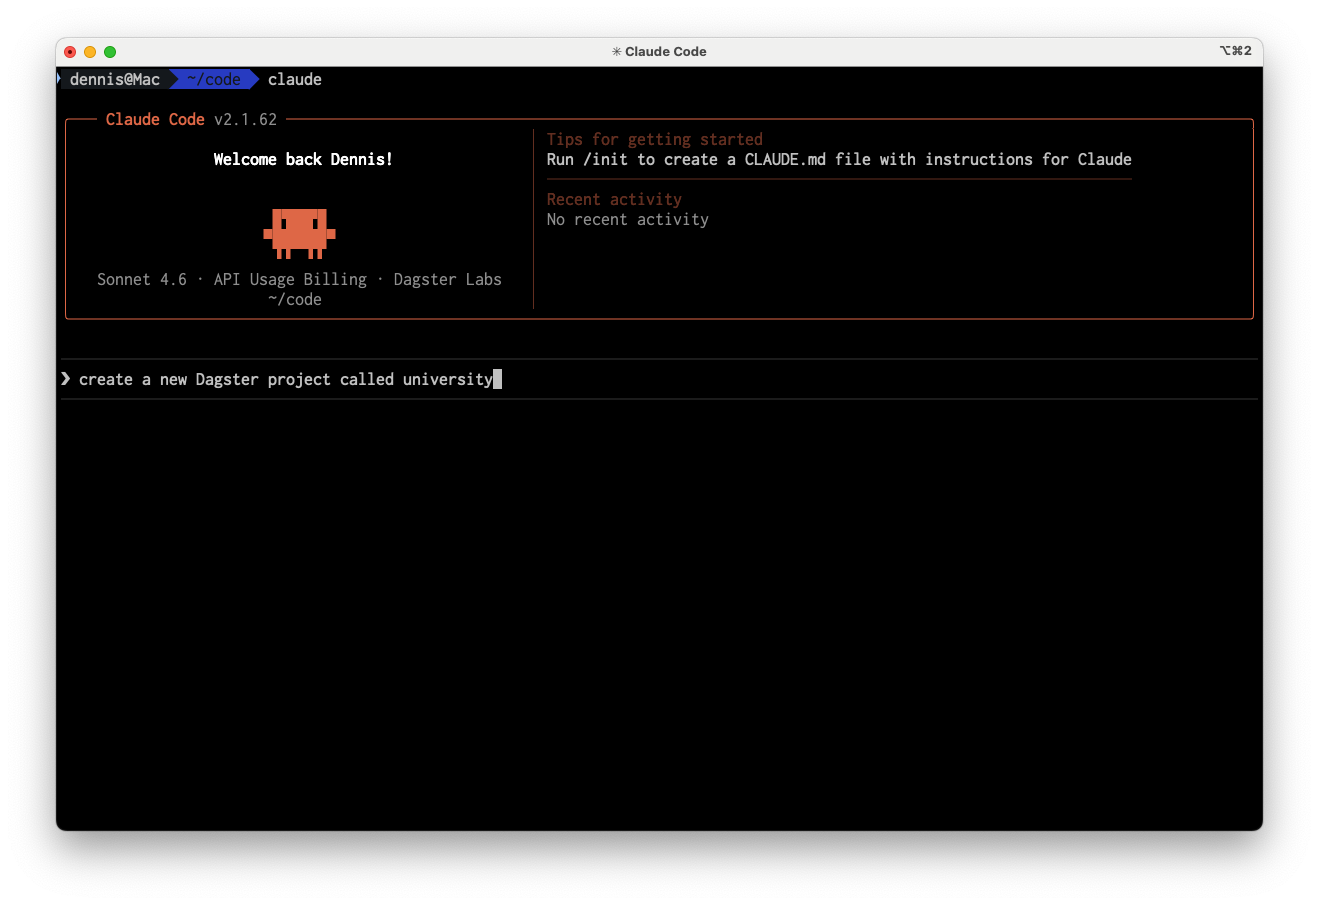Click the blue ~/code directory prompt segment

[213, 79]
